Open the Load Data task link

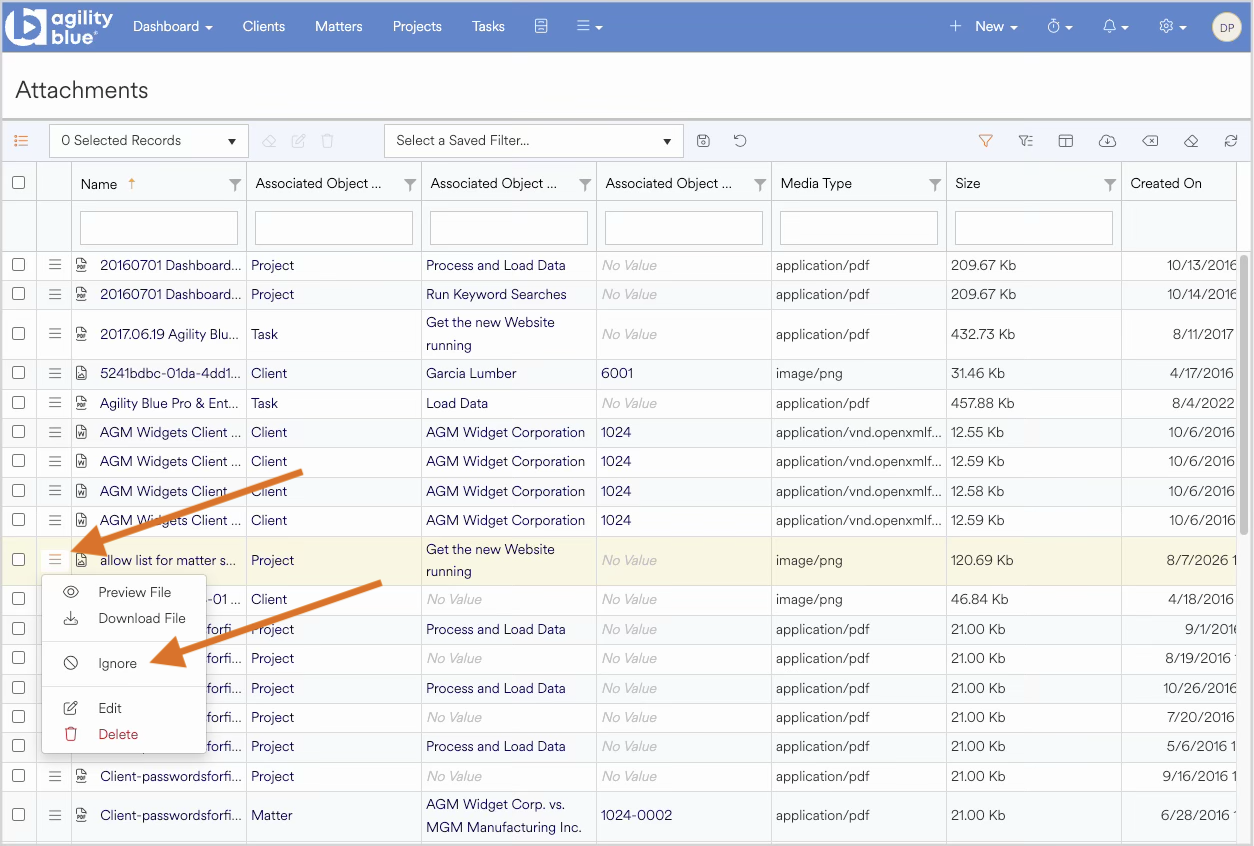457,403
